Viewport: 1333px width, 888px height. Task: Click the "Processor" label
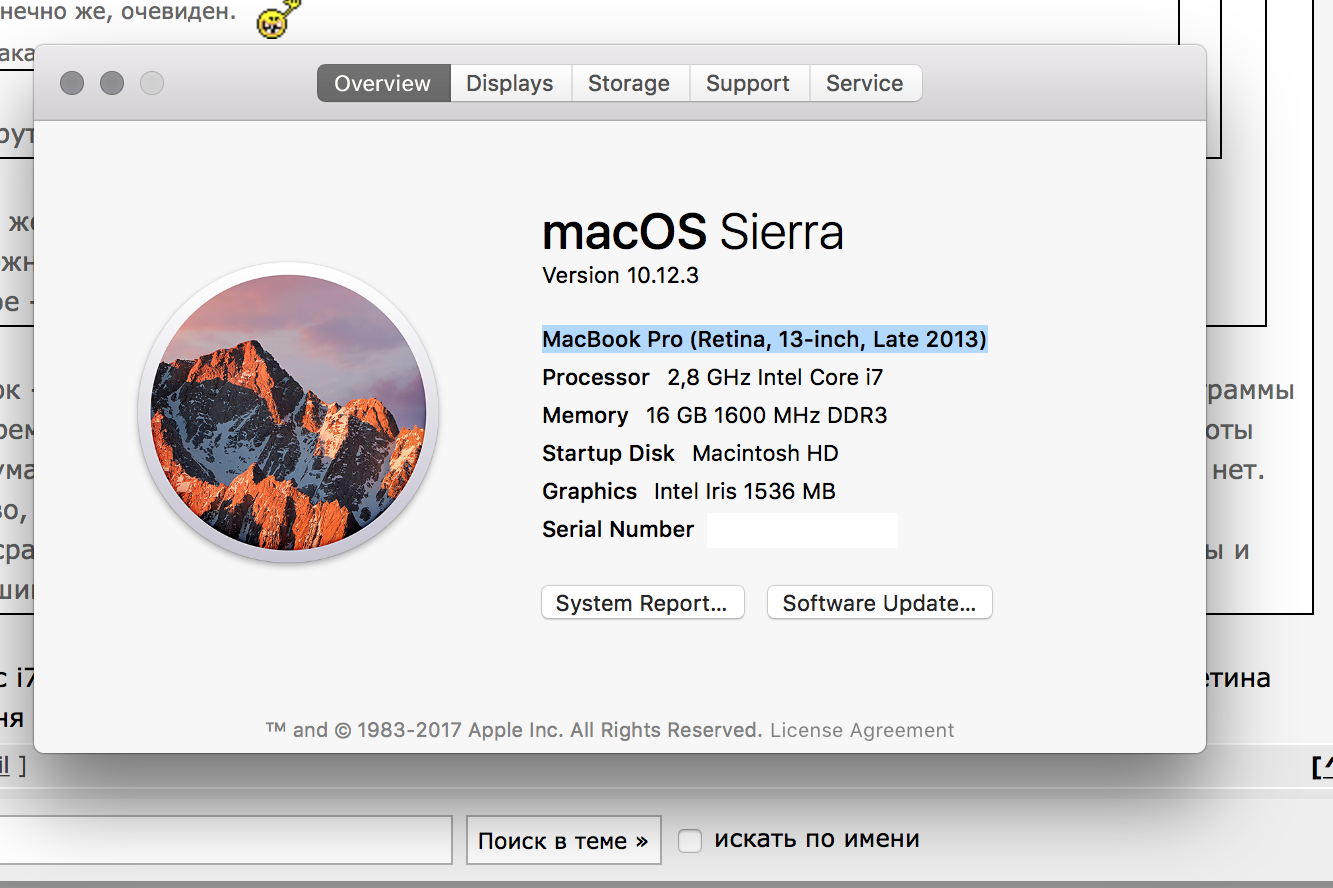[596, 378]
